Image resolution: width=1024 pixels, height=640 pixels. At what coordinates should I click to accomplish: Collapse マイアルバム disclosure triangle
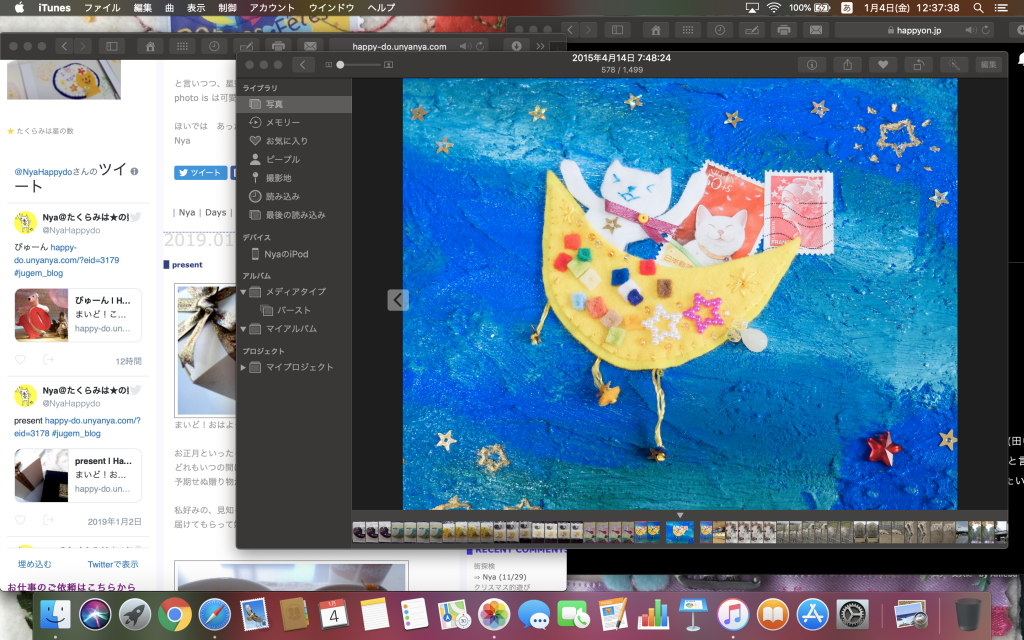(x=244, y=329)
